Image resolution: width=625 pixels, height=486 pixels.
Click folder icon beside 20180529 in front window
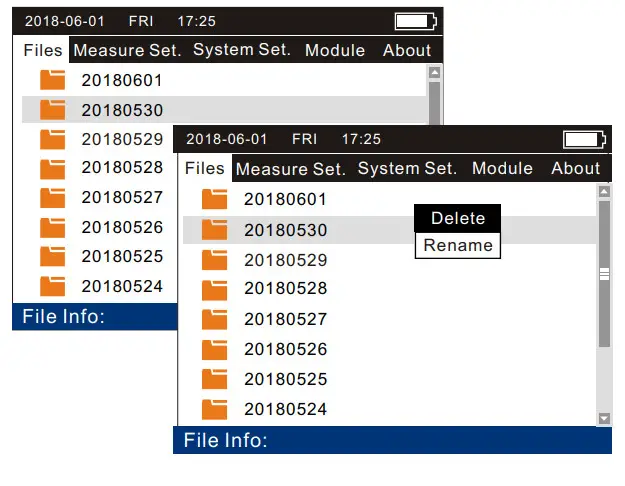tap(214, 260)
